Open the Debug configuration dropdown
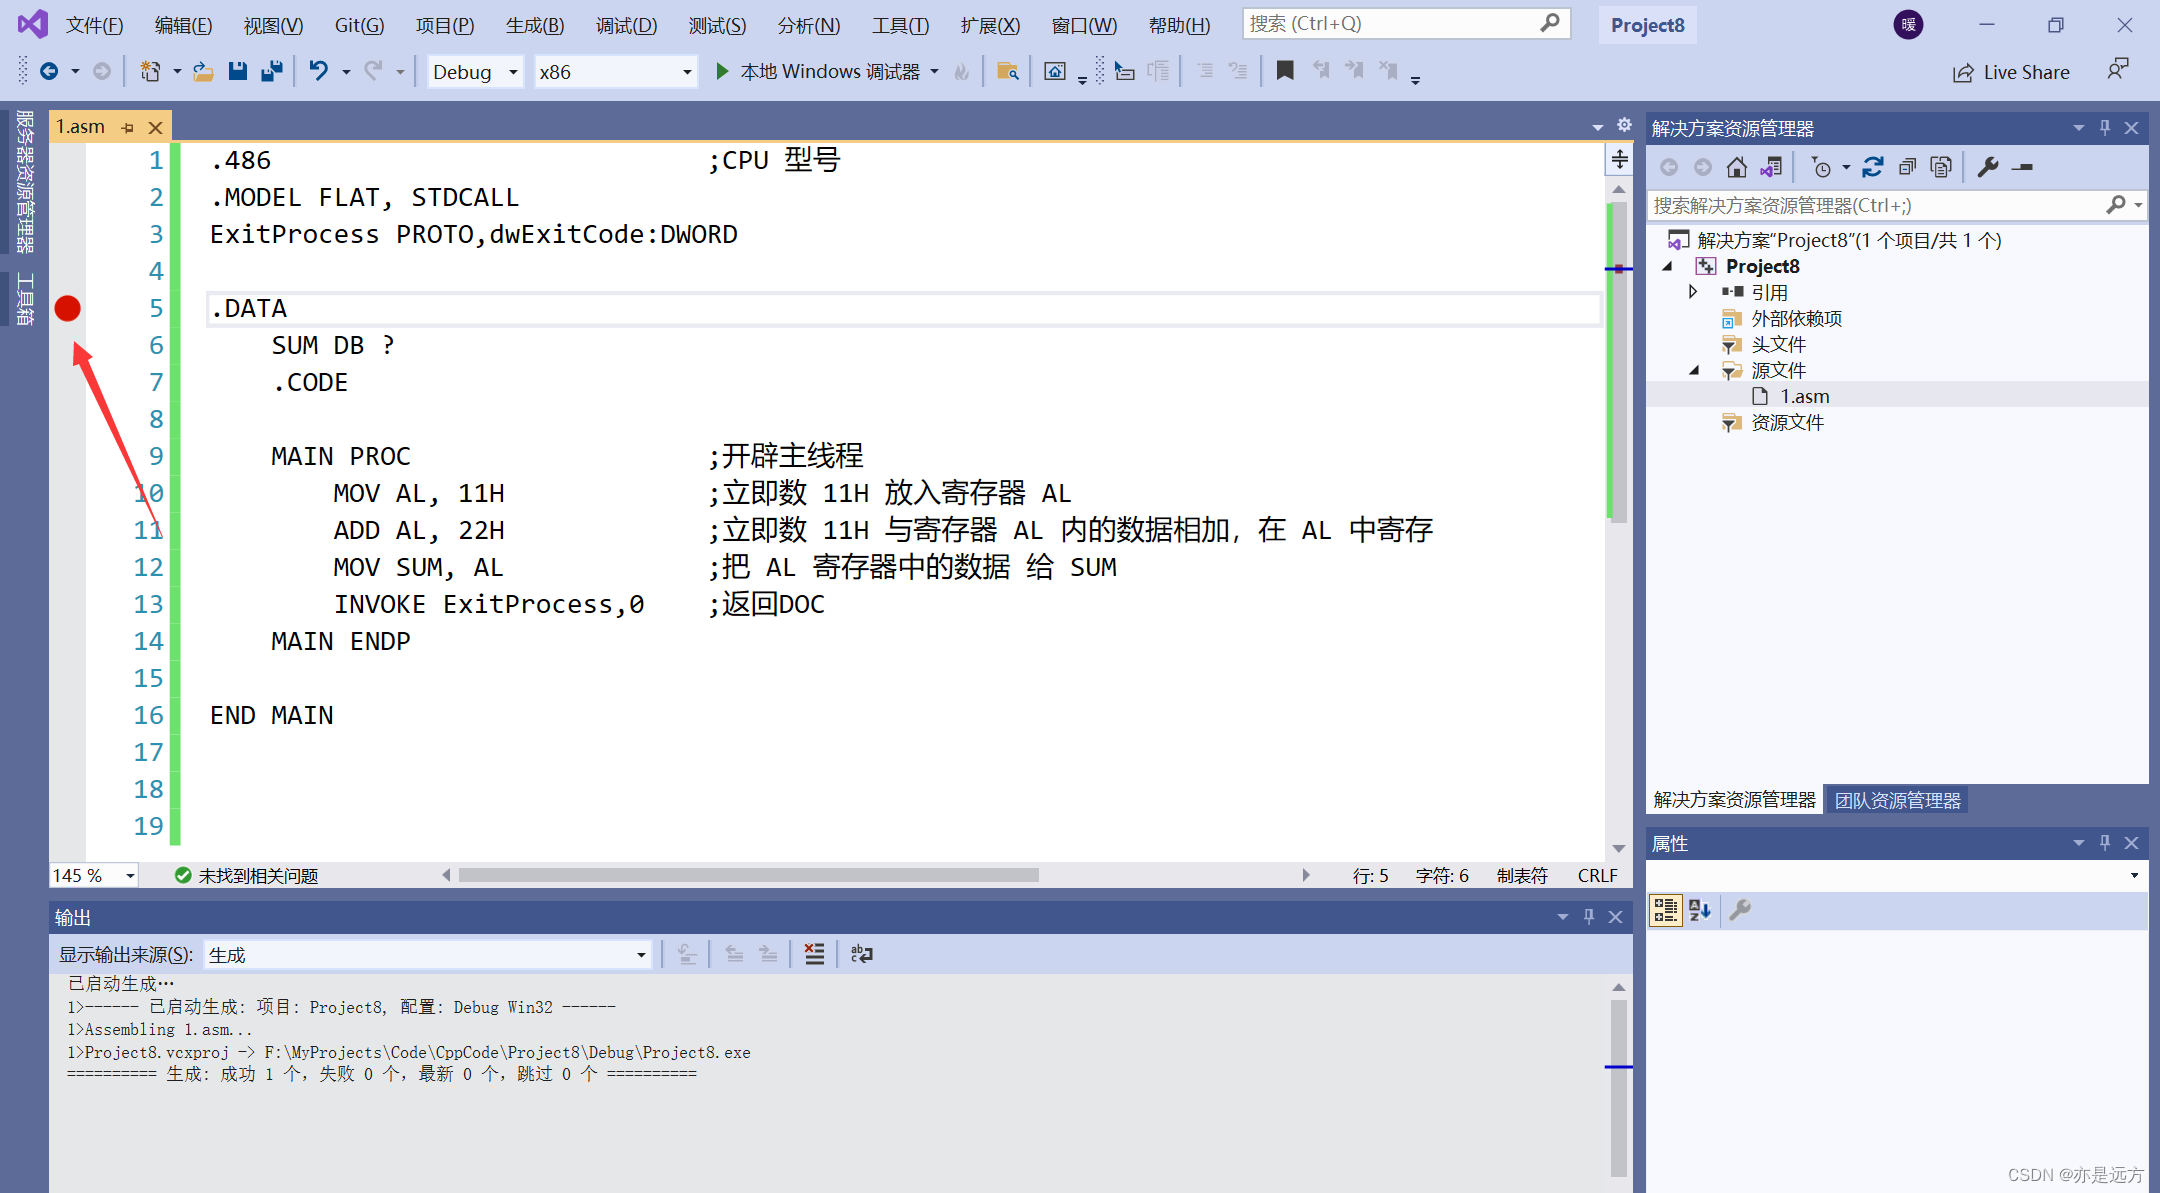Viewport: 2160px width, 1193px height. click(x=512, y=72)
